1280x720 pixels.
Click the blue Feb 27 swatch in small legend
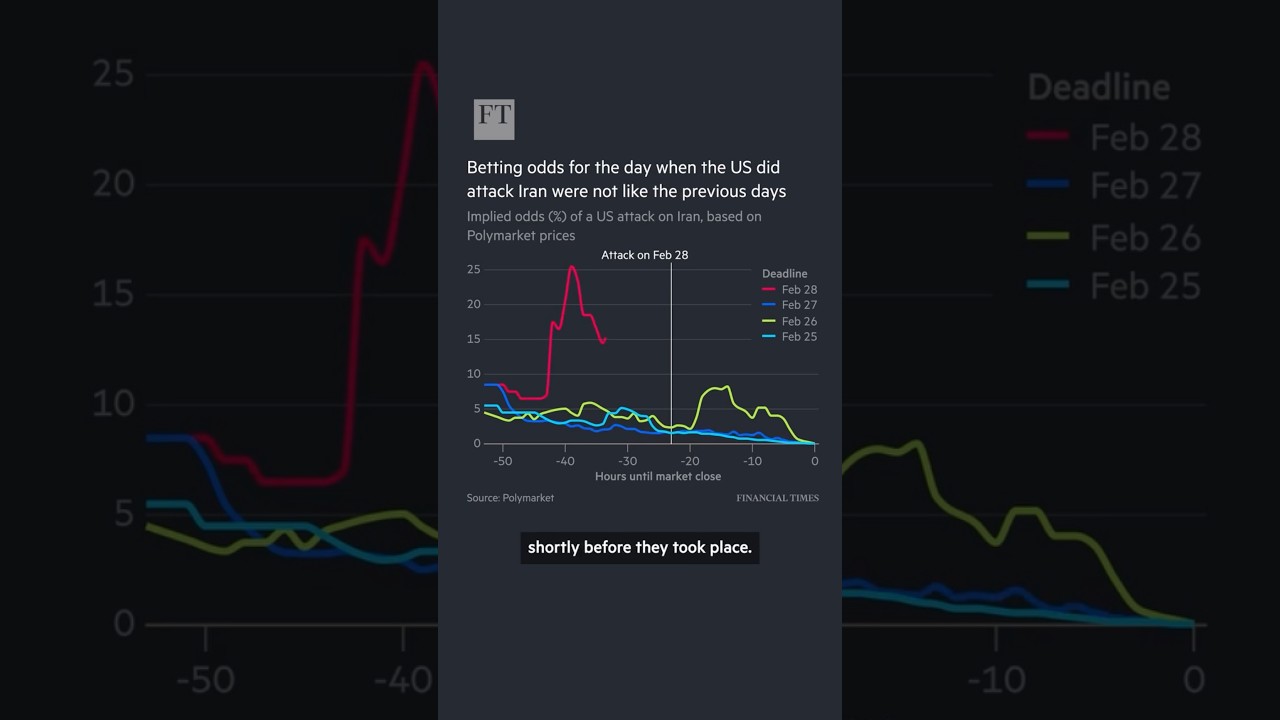point(768,305)
